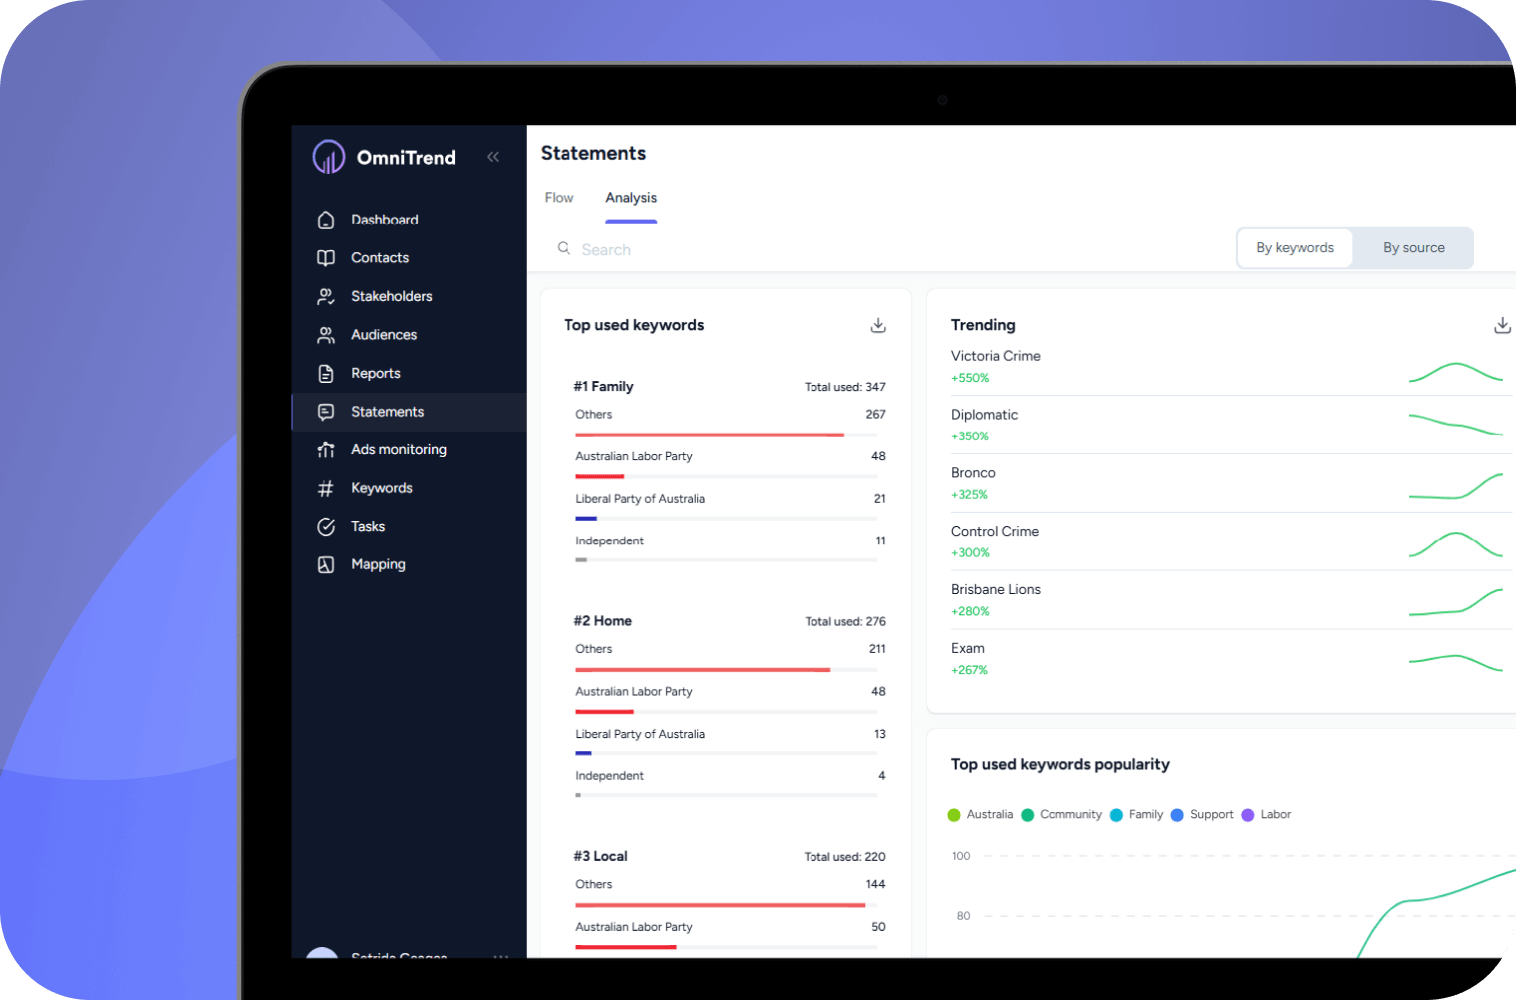Download the Trending data
Viewport: 1516px width, 1000px height.
point(1502,325)
